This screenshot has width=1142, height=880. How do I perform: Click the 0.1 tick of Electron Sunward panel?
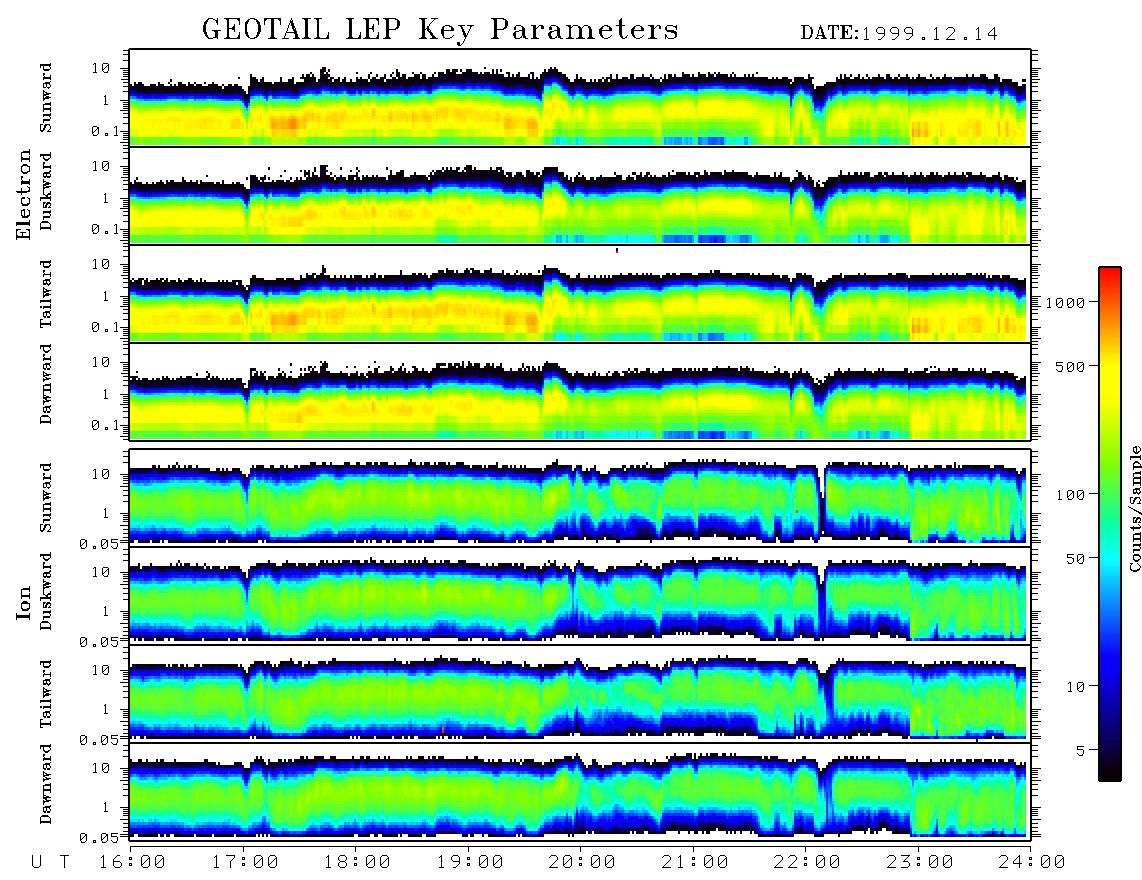[108, 131]
